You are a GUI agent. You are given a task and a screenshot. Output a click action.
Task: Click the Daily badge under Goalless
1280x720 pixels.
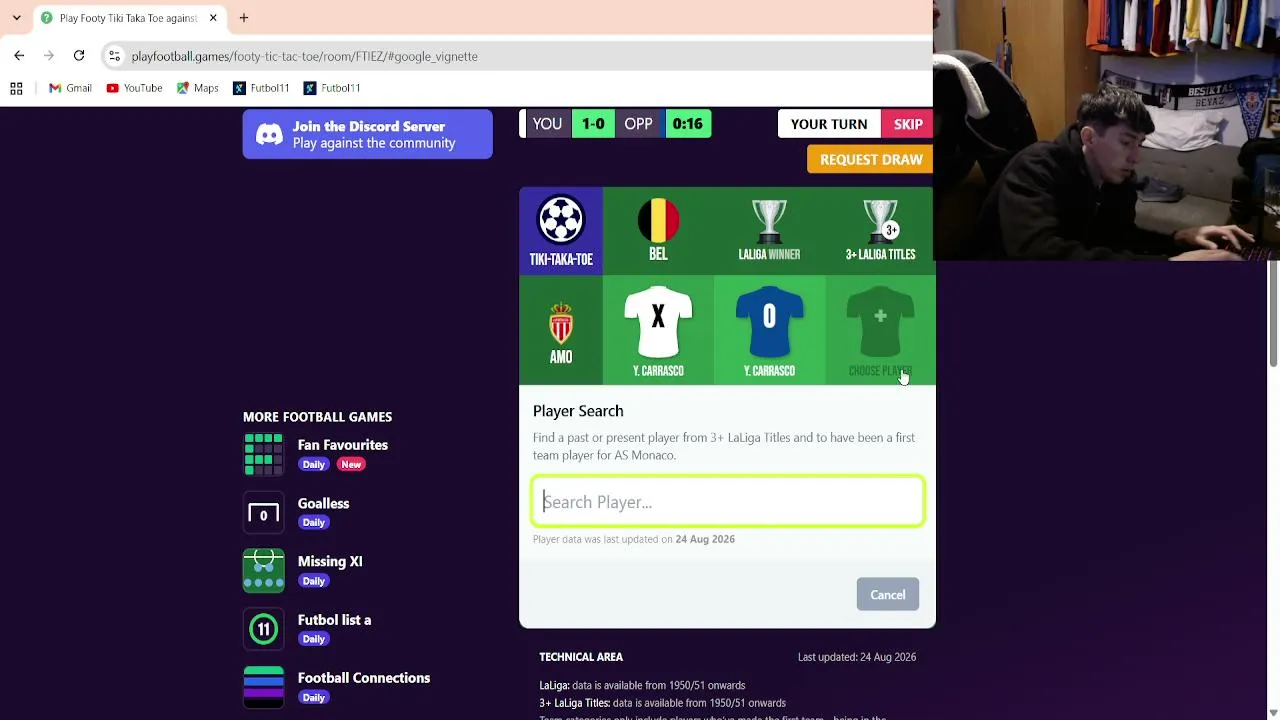pyautogui.click(x=314, y=522)
